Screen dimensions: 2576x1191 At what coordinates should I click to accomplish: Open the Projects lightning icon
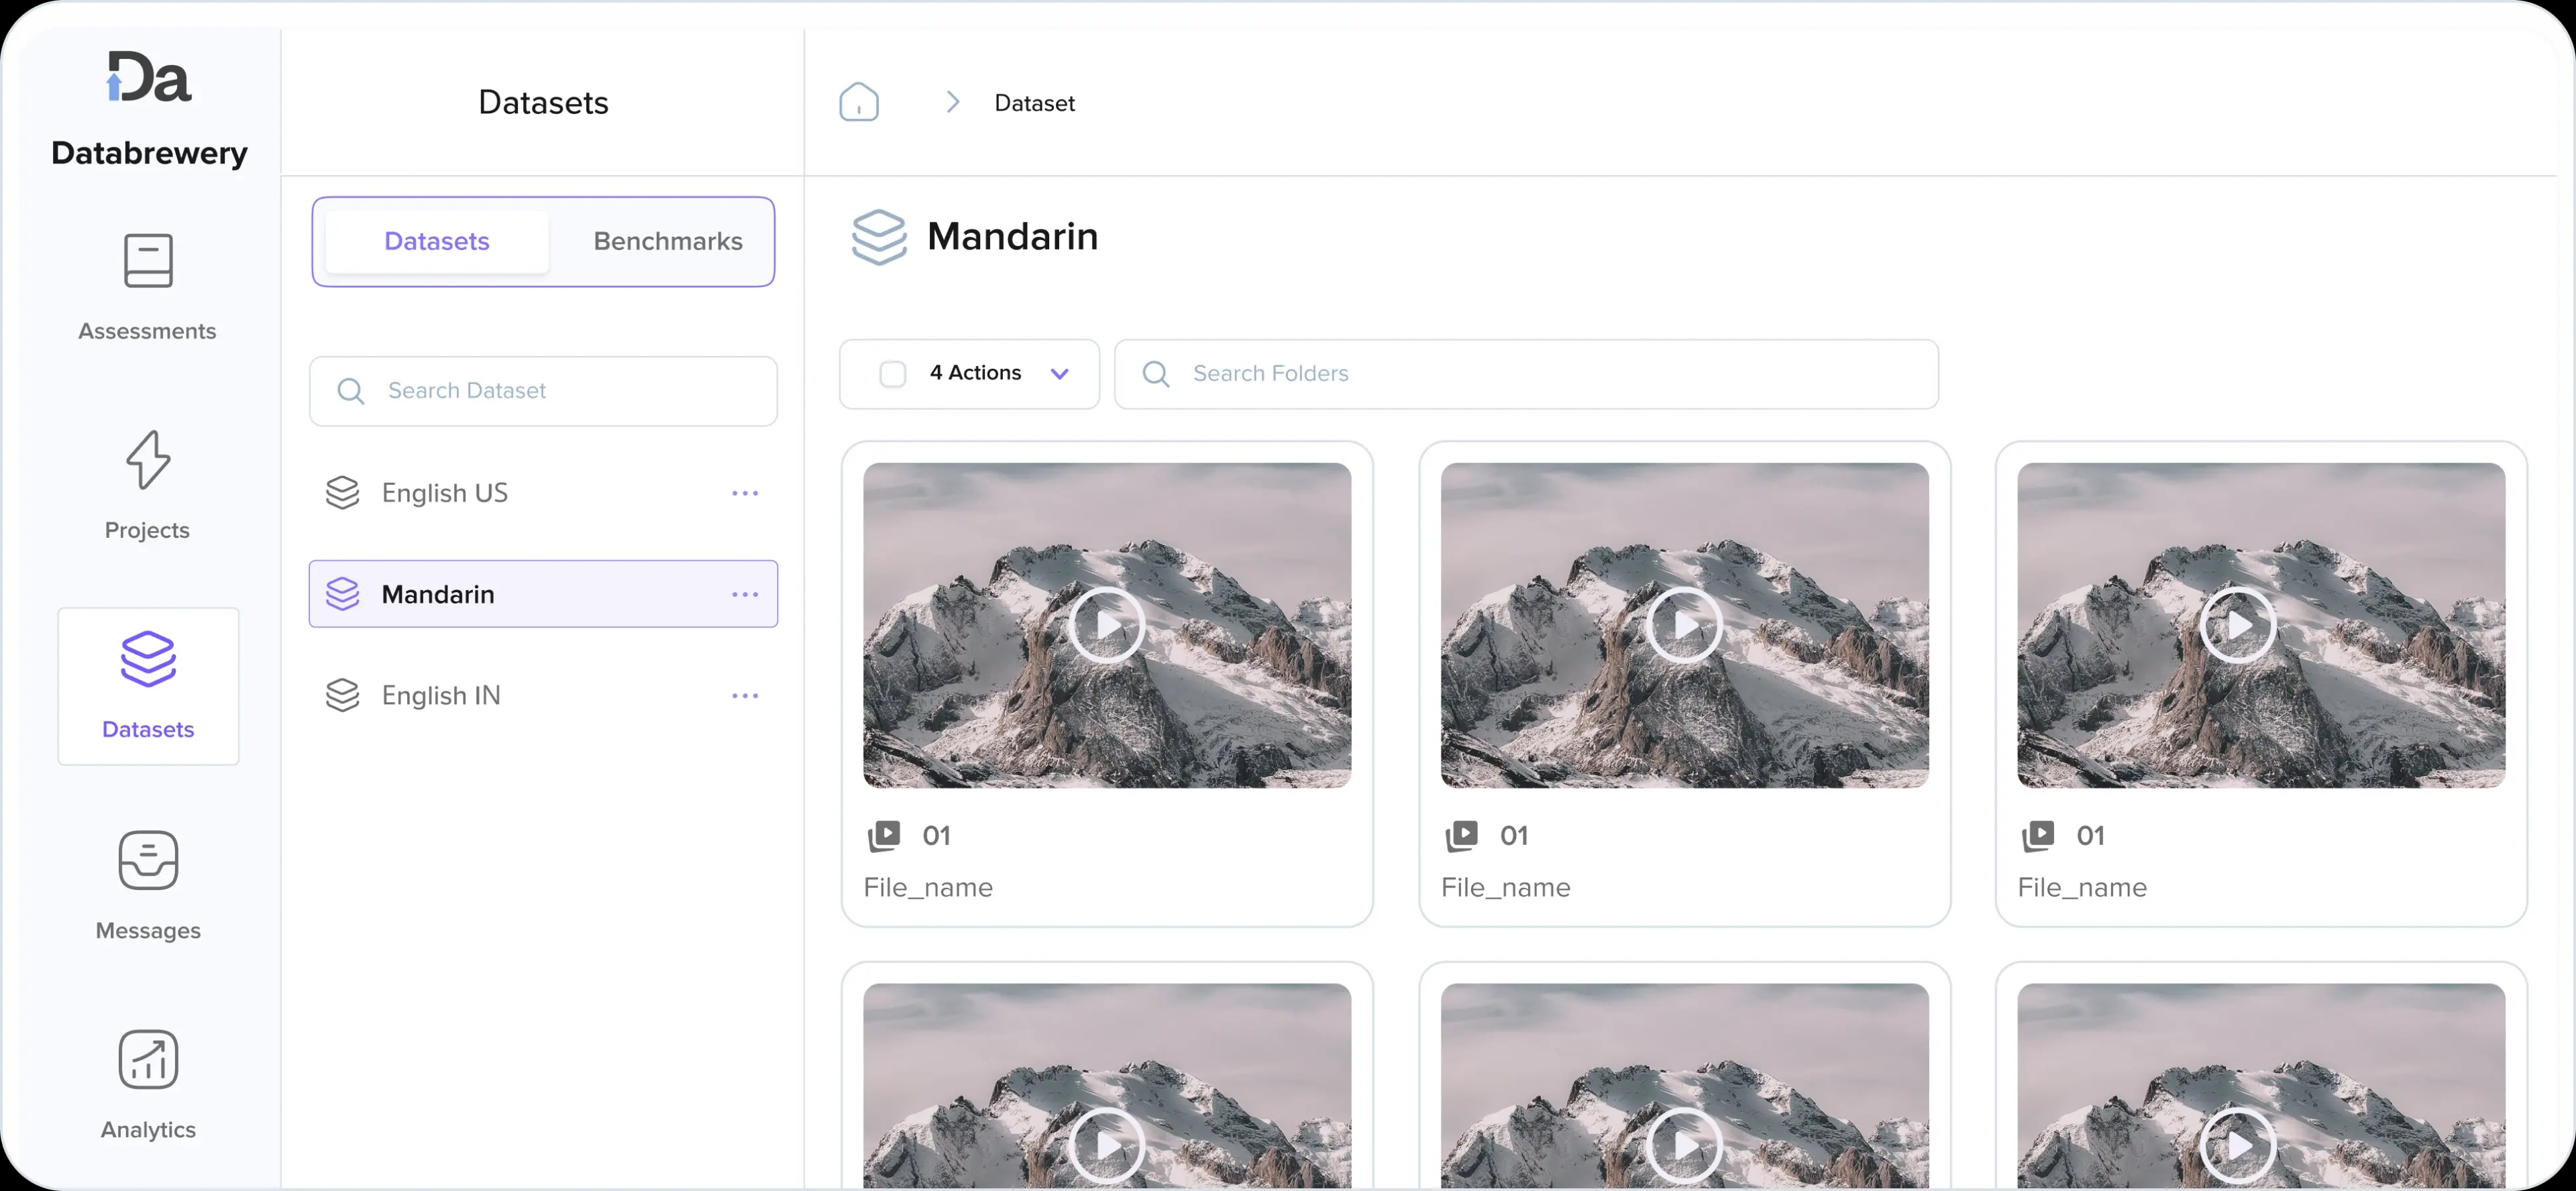148,460
